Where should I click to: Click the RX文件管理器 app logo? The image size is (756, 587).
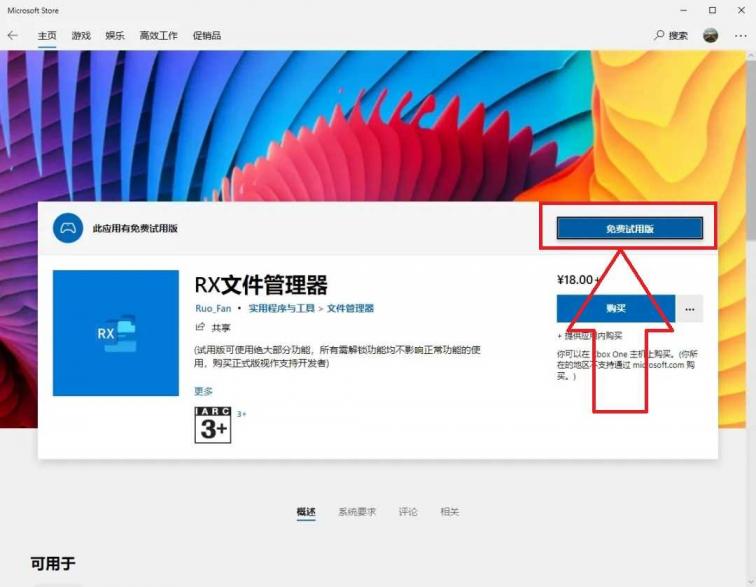click(116, 333)
